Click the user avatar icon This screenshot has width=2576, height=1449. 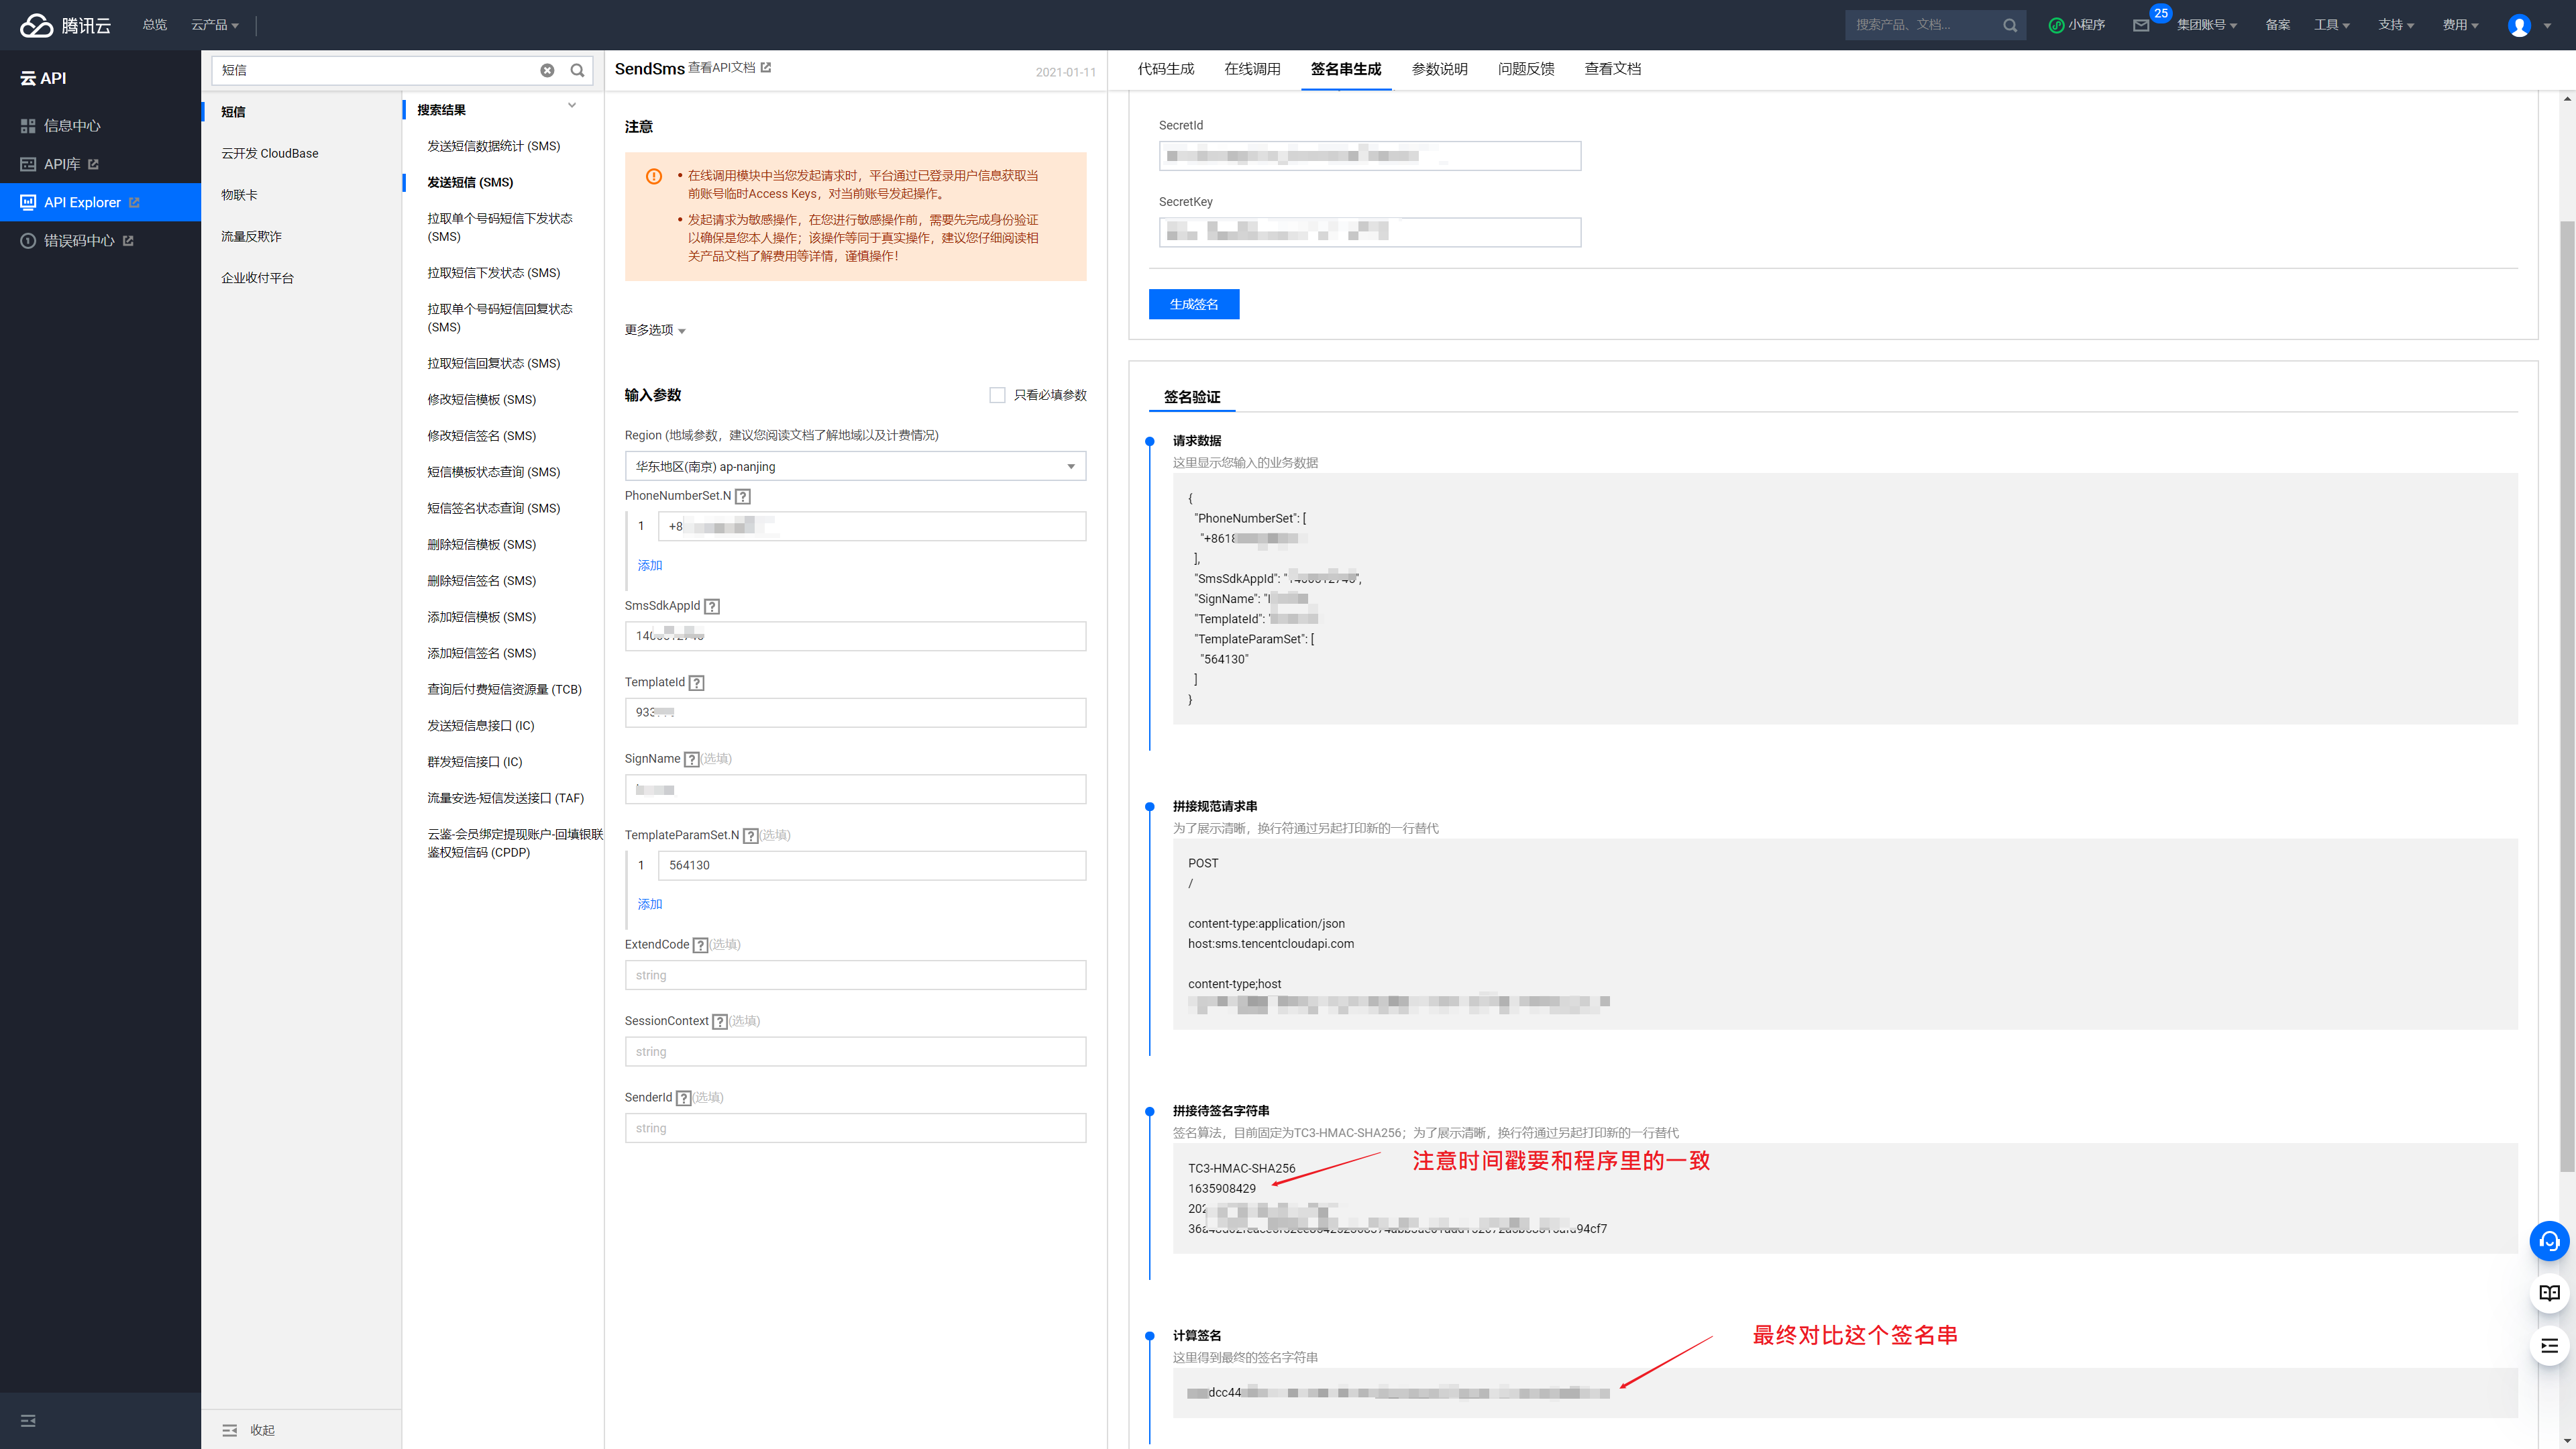point(2519,25)
